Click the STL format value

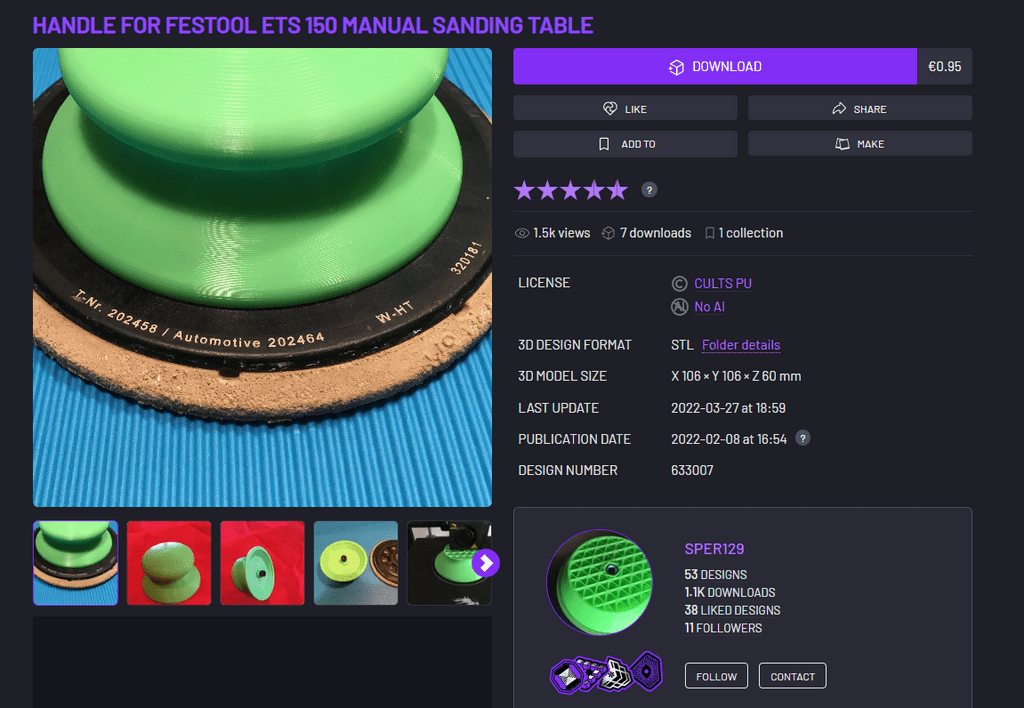tap(682, 345)
